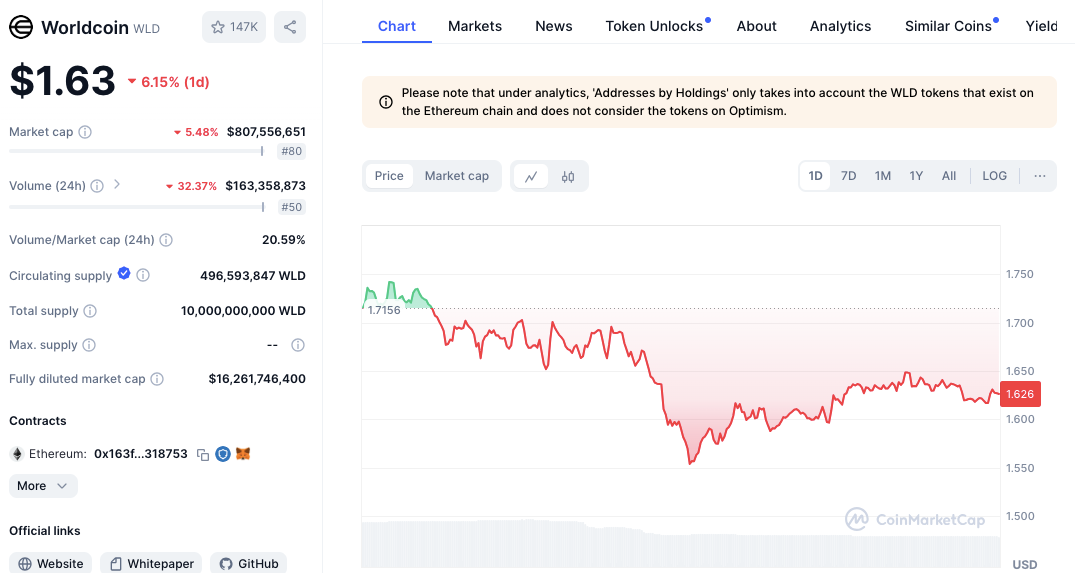1075x573 pixels.
Task: Click the 1.626 current price chart label
Action: [1020, 394]
